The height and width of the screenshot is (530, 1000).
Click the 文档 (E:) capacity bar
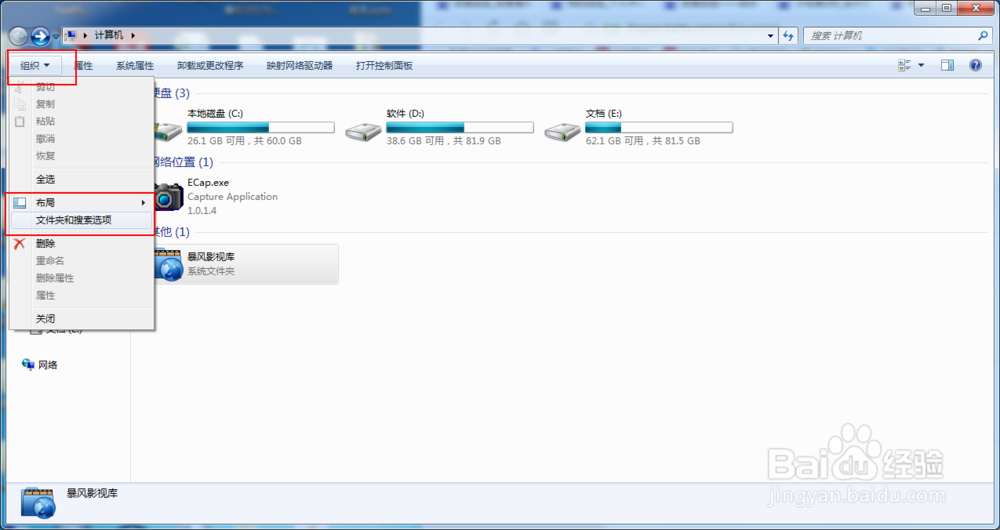[x=659, y=128]
